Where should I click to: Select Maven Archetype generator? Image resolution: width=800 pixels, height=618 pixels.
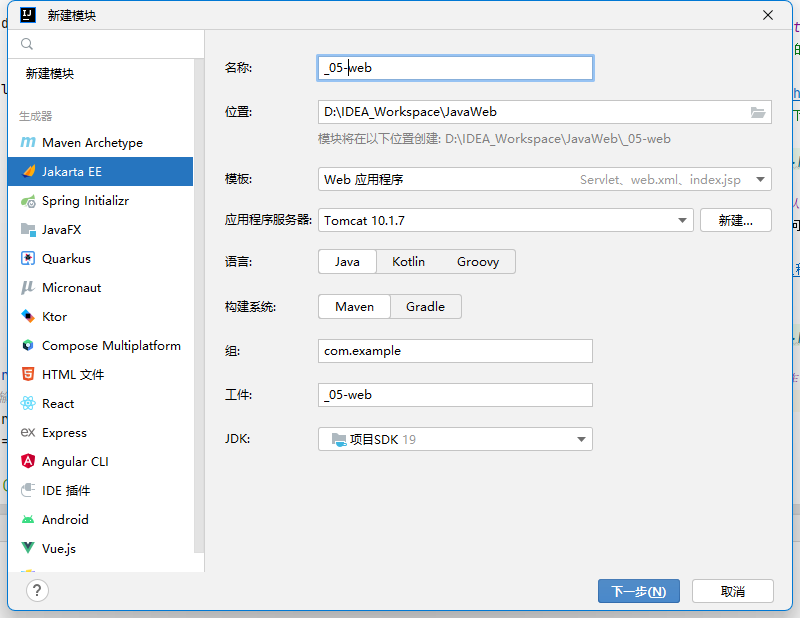(101, 142)
